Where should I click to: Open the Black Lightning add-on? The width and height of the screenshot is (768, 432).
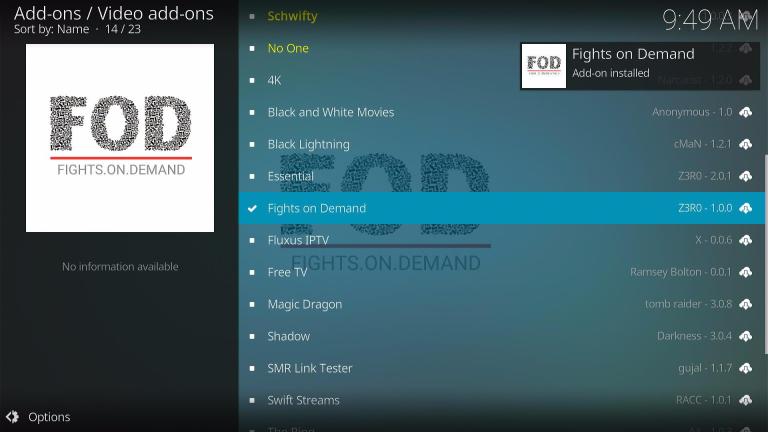[x=502, y=144]
